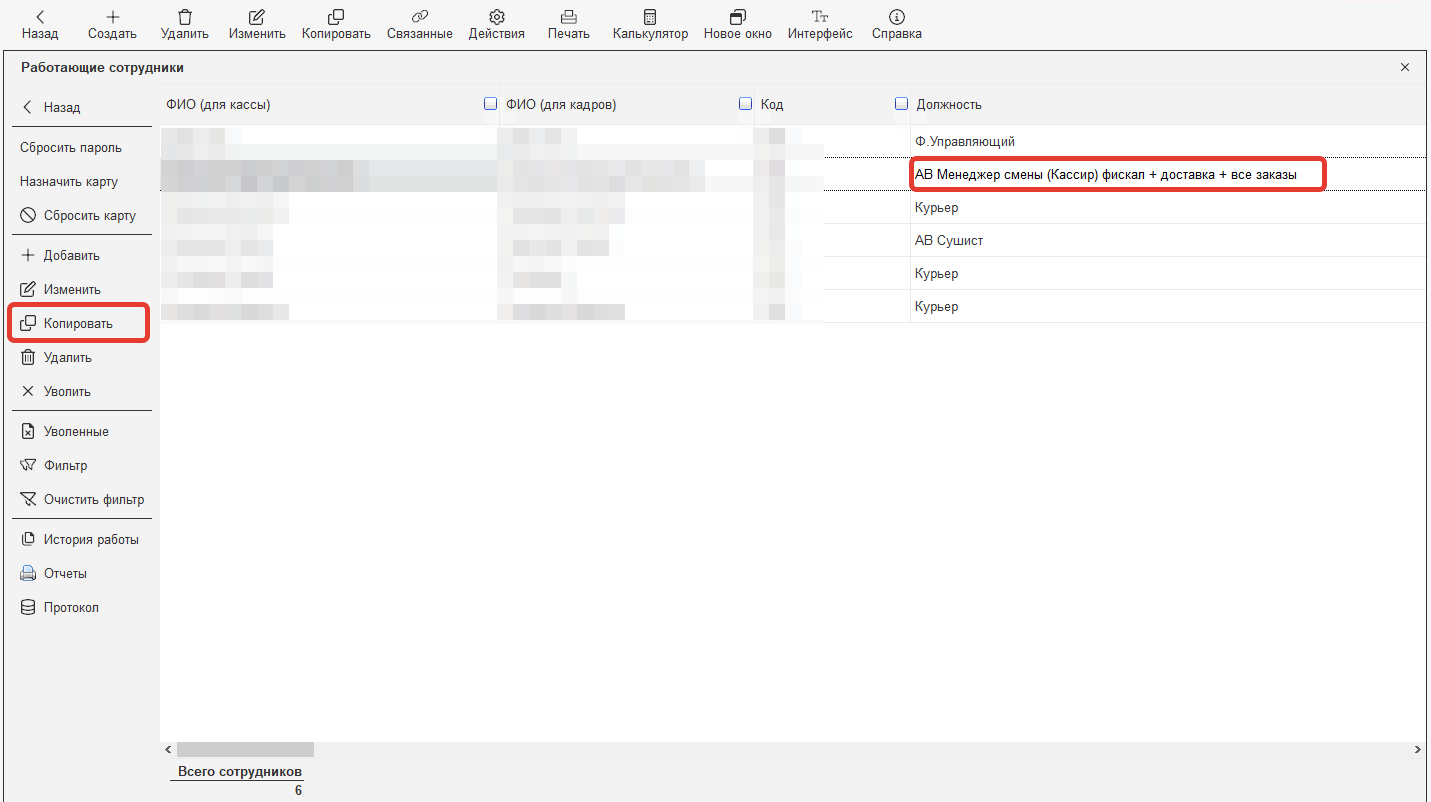Go back using sidebar Назад chevron
The width and height of the screenshot is (1431, 802).
pos(28,107)
